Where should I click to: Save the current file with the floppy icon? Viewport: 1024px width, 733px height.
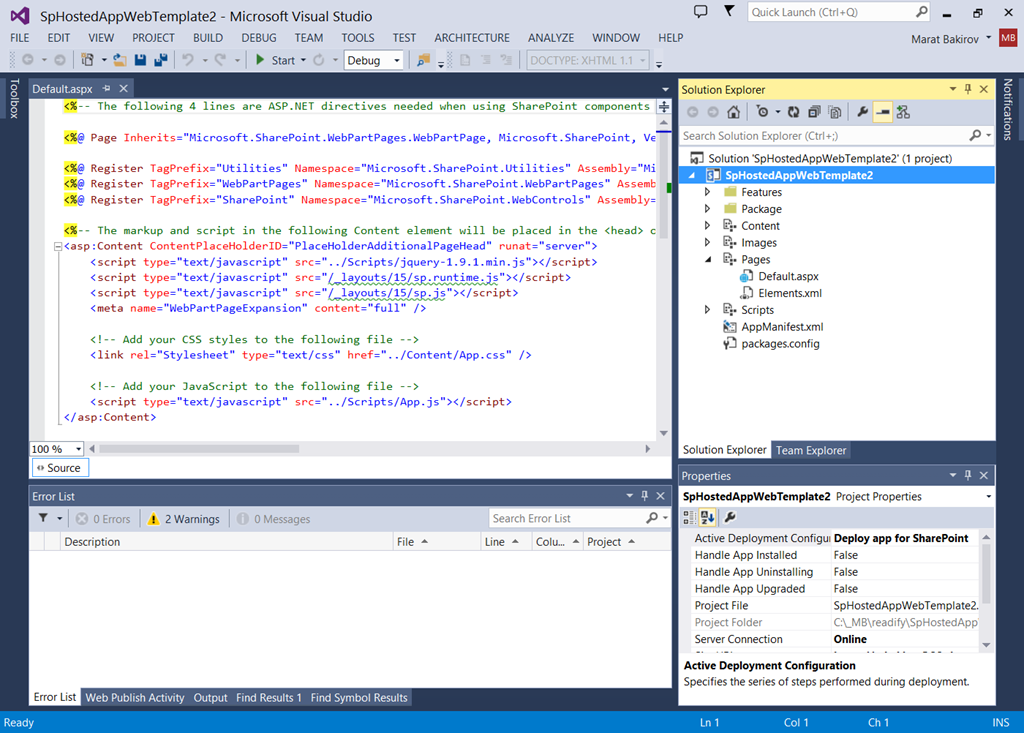[x=140, y=60]
